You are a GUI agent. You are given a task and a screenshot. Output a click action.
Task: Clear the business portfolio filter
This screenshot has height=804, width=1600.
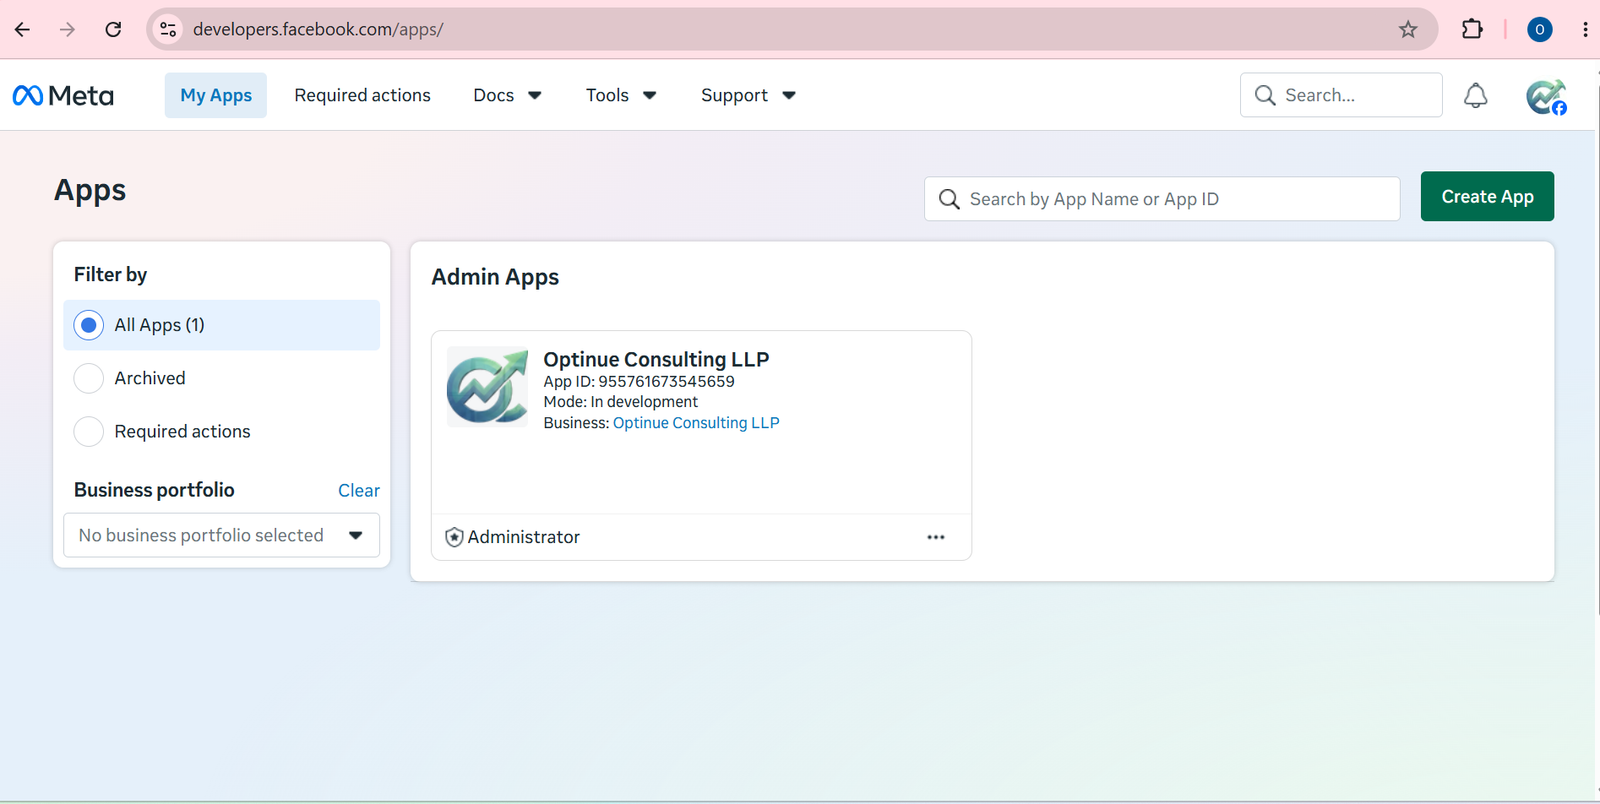click(359, 491)
